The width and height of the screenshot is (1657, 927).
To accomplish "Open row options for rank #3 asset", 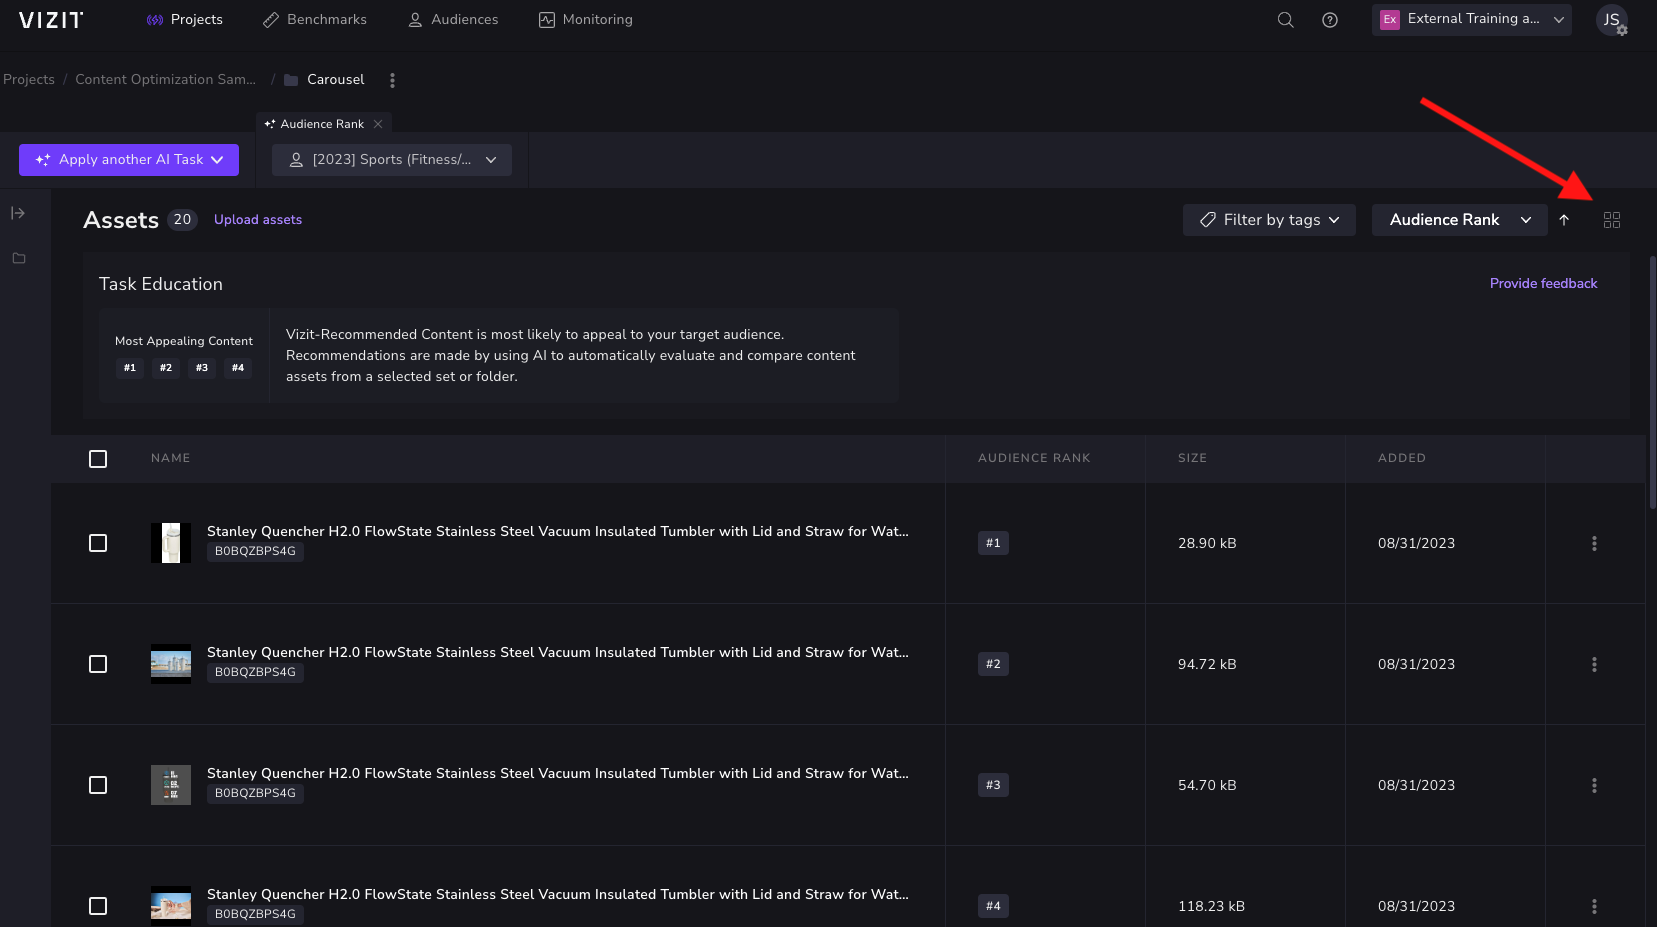I will pyautogui.click(x=1594, y=785).
